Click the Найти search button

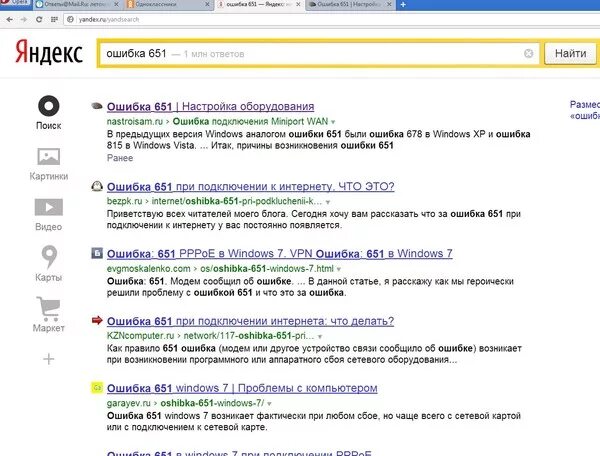click(x=570, y=54)
